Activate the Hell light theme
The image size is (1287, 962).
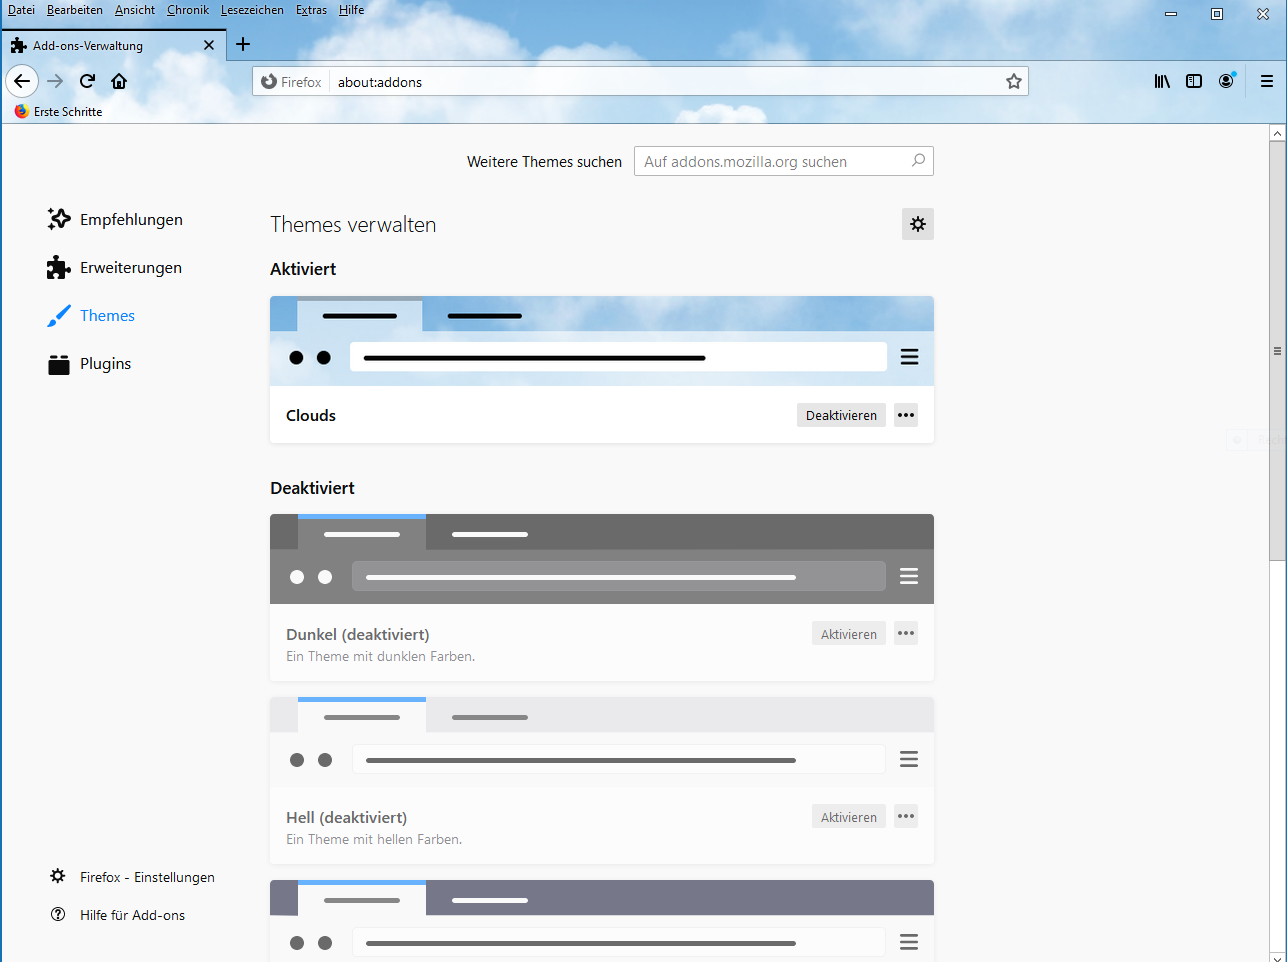tap(848, 817)
